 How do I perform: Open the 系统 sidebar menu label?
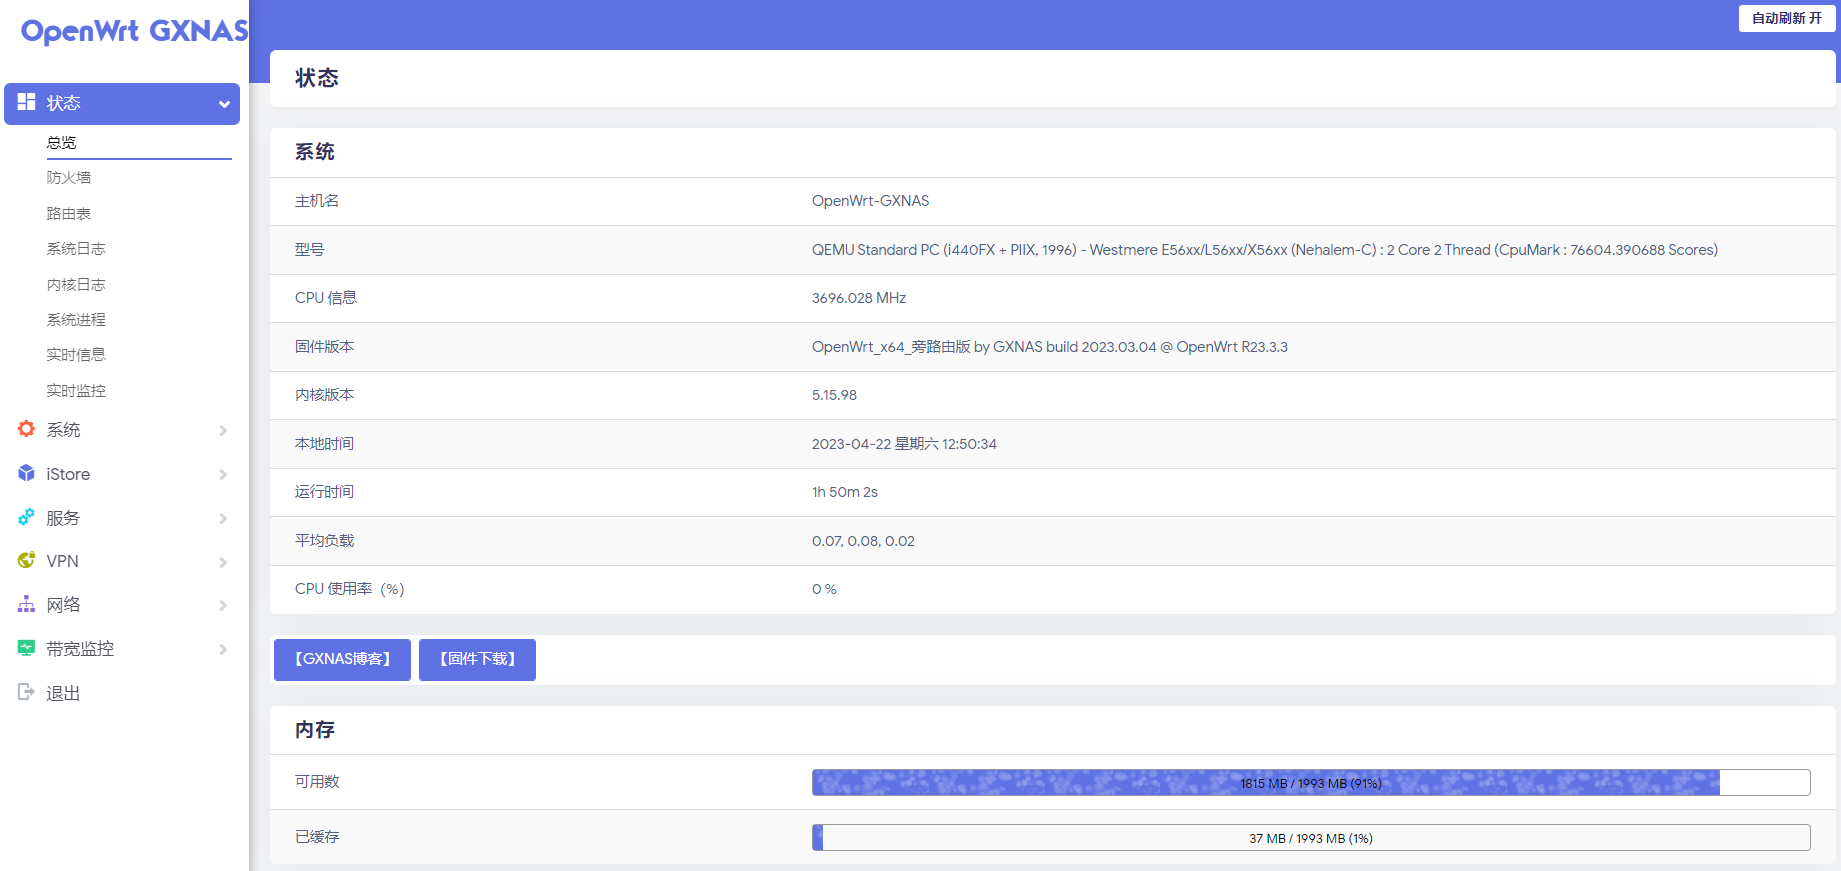63,429
